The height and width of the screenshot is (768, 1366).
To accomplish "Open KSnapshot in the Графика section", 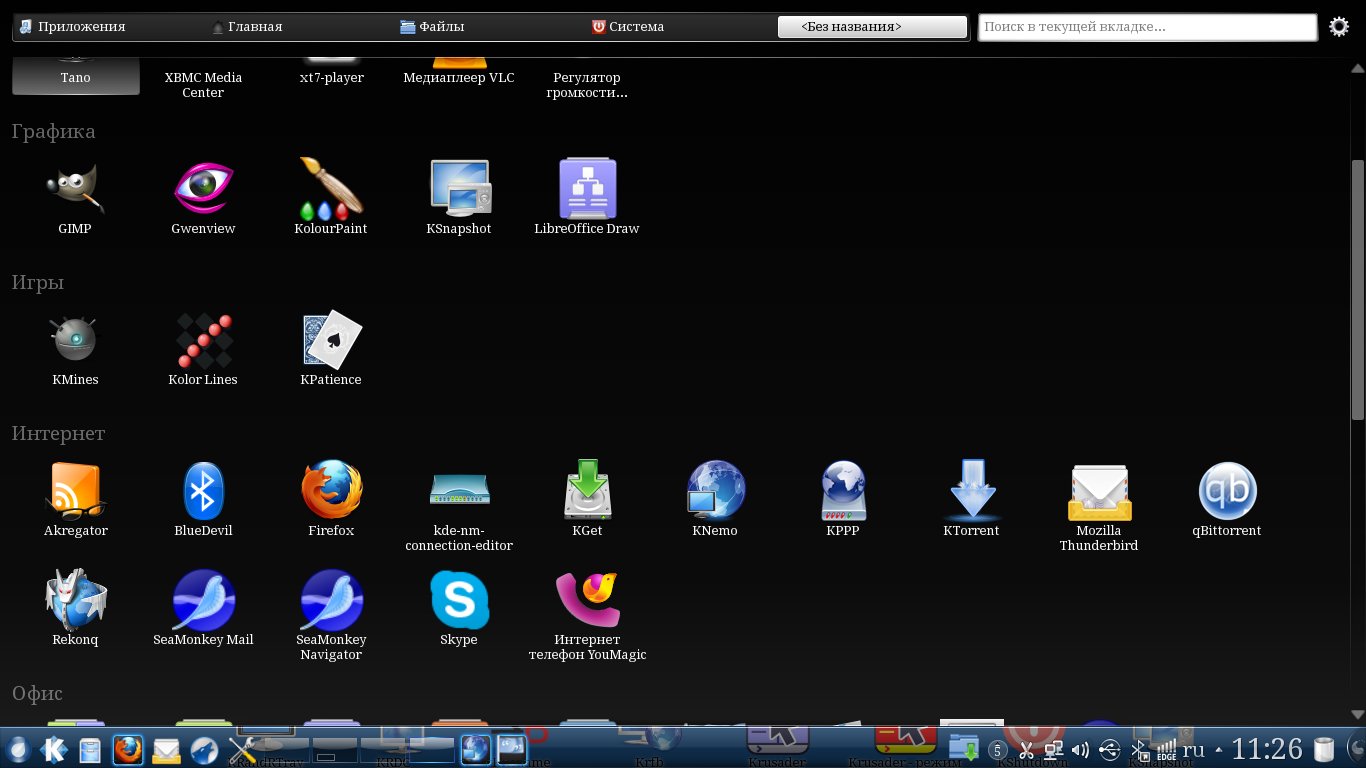I will coord(459,198).
